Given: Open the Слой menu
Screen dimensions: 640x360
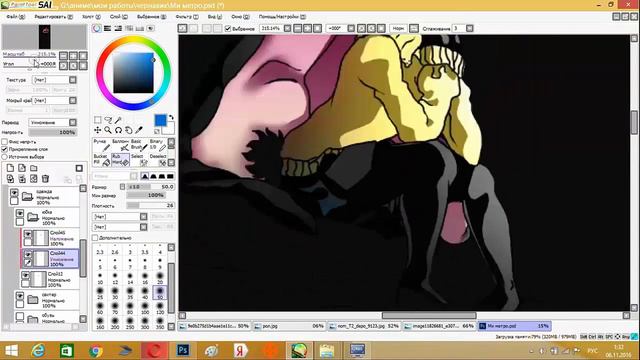Looking at the screenshot, I should pyautogui.click(x=119, y=17).
